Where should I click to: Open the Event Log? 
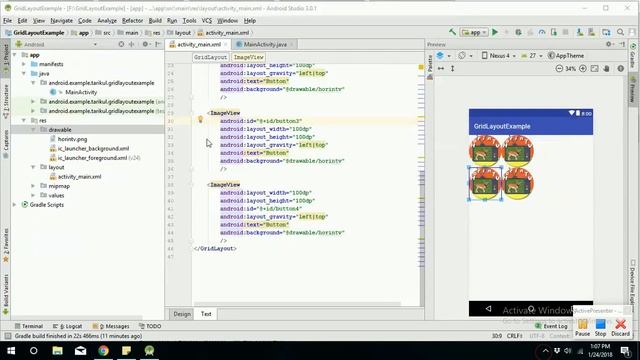[x=551, y=326]
